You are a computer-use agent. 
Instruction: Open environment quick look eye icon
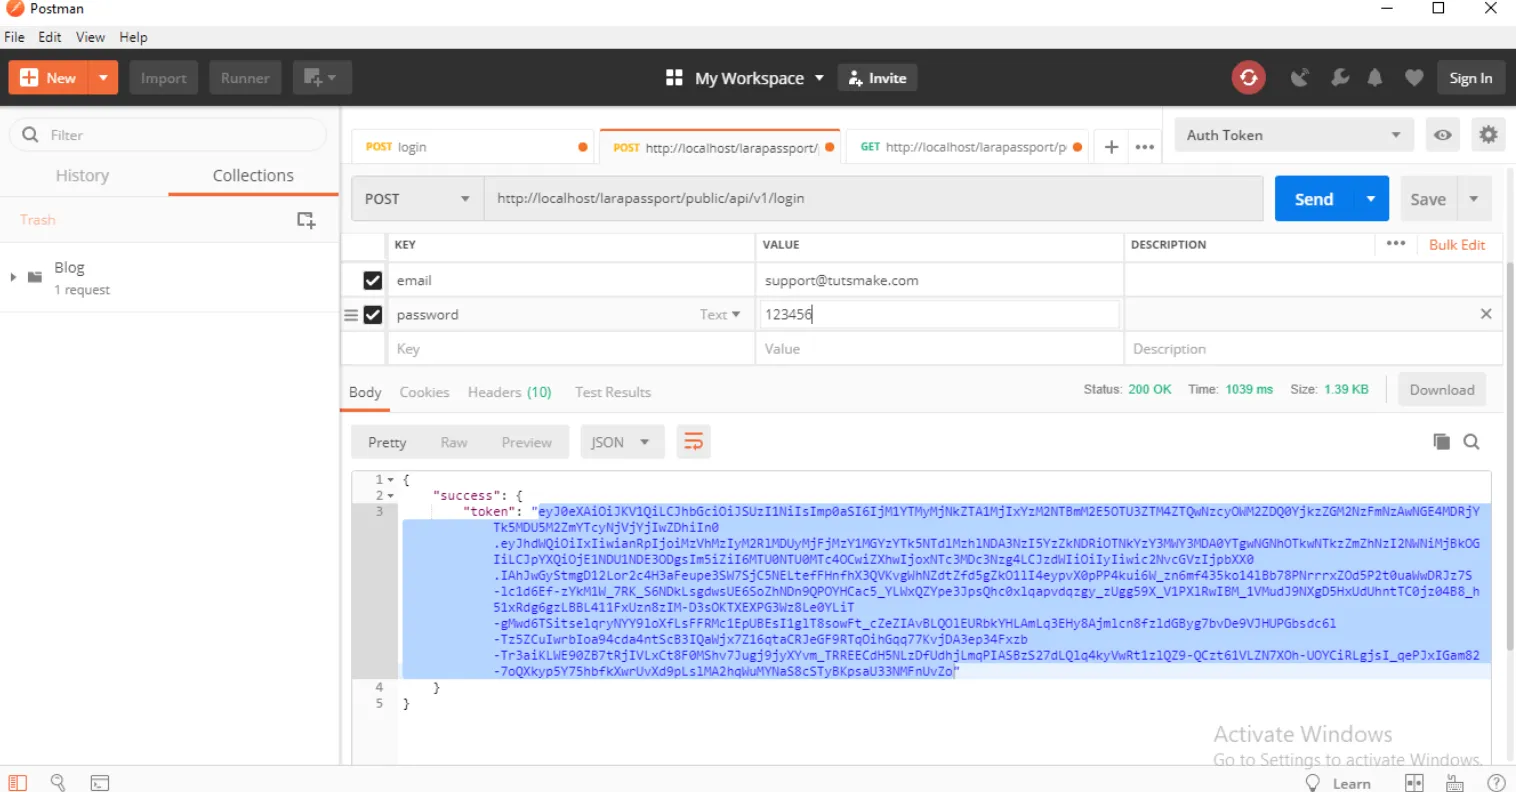pos(1443,135)
